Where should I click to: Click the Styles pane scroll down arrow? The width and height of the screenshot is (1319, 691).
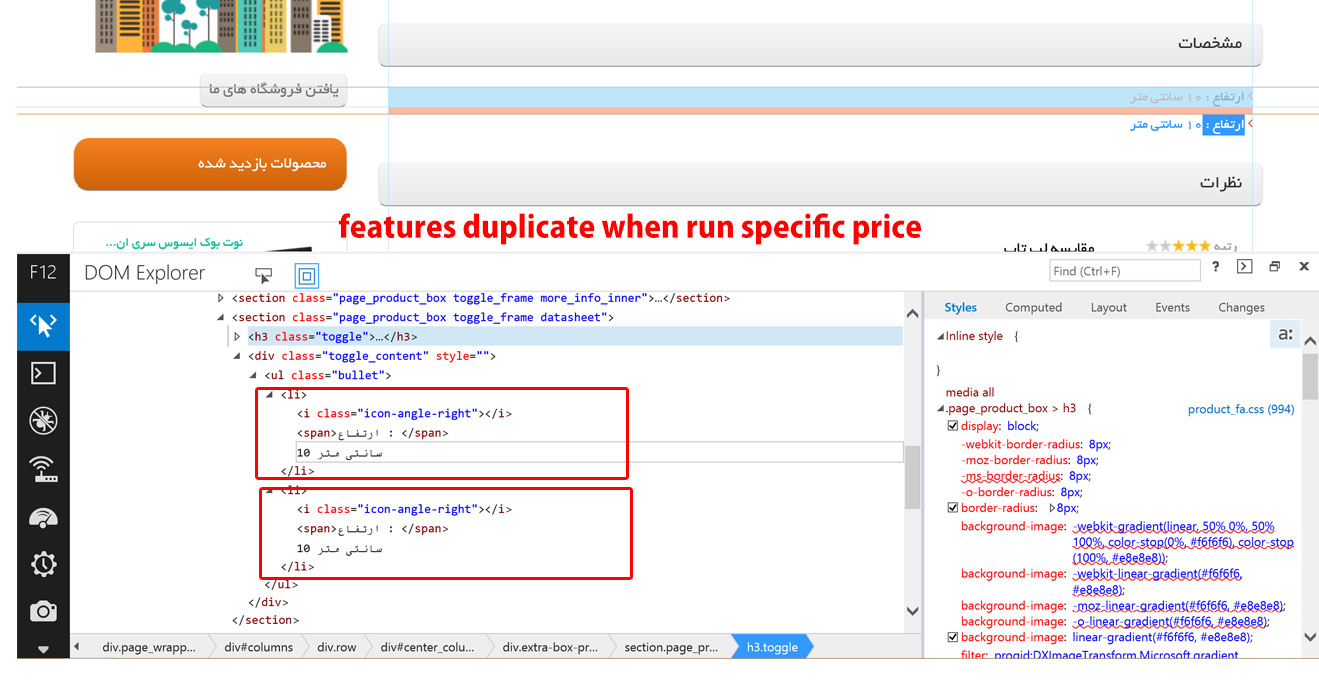coord(1310,637)
